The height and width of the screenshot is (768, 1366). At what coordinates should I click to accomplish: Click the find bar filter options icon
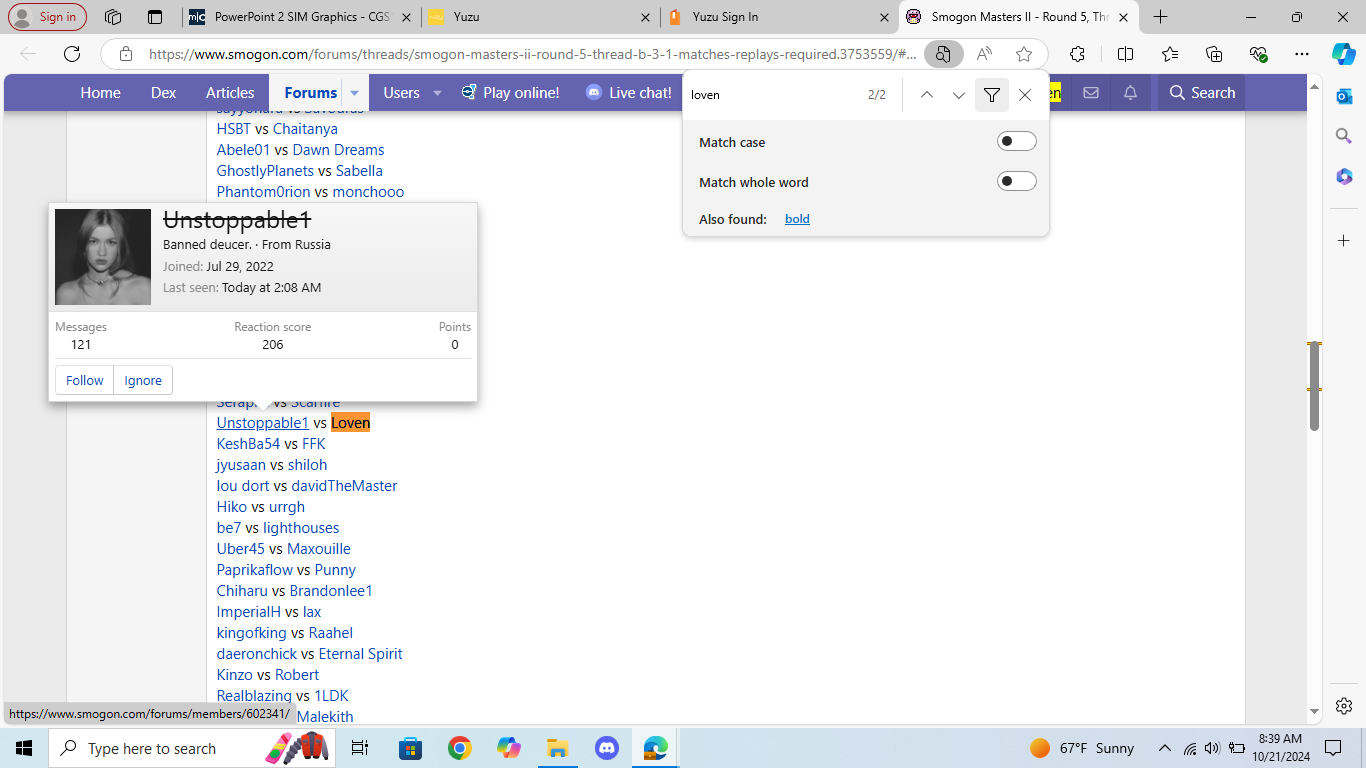click(x=991, y=95)
